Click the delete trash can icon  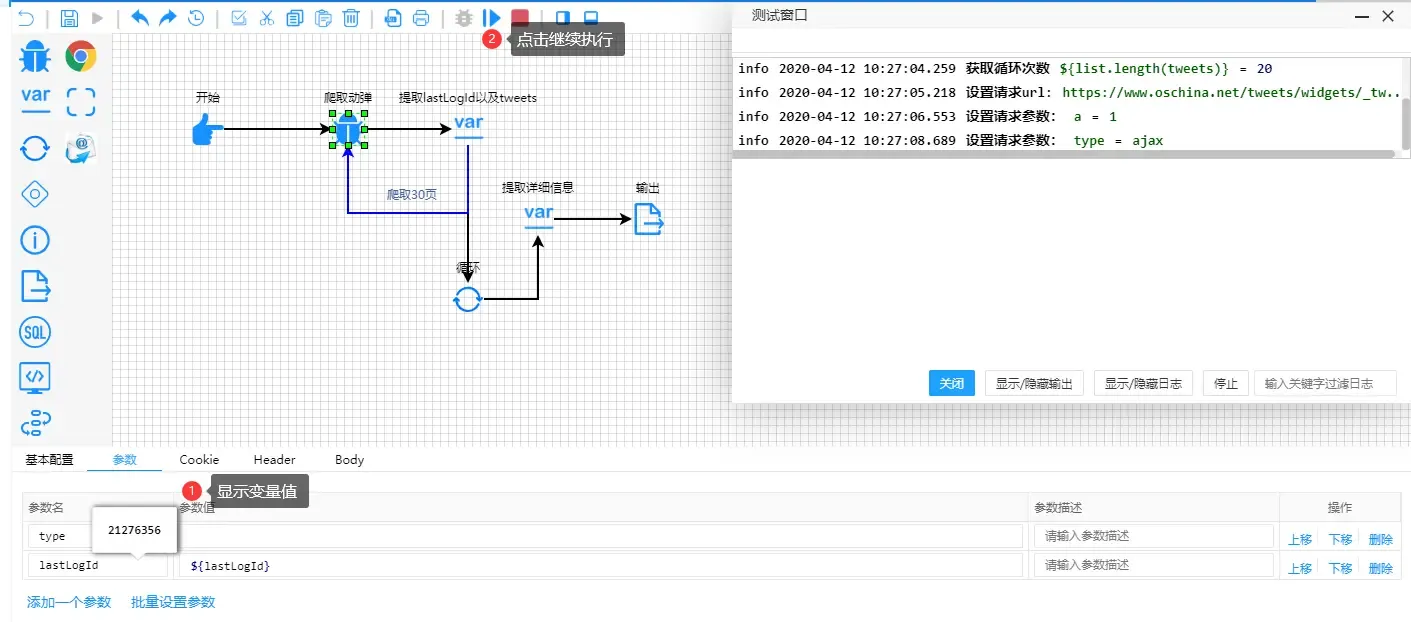(x=351, y=18)
